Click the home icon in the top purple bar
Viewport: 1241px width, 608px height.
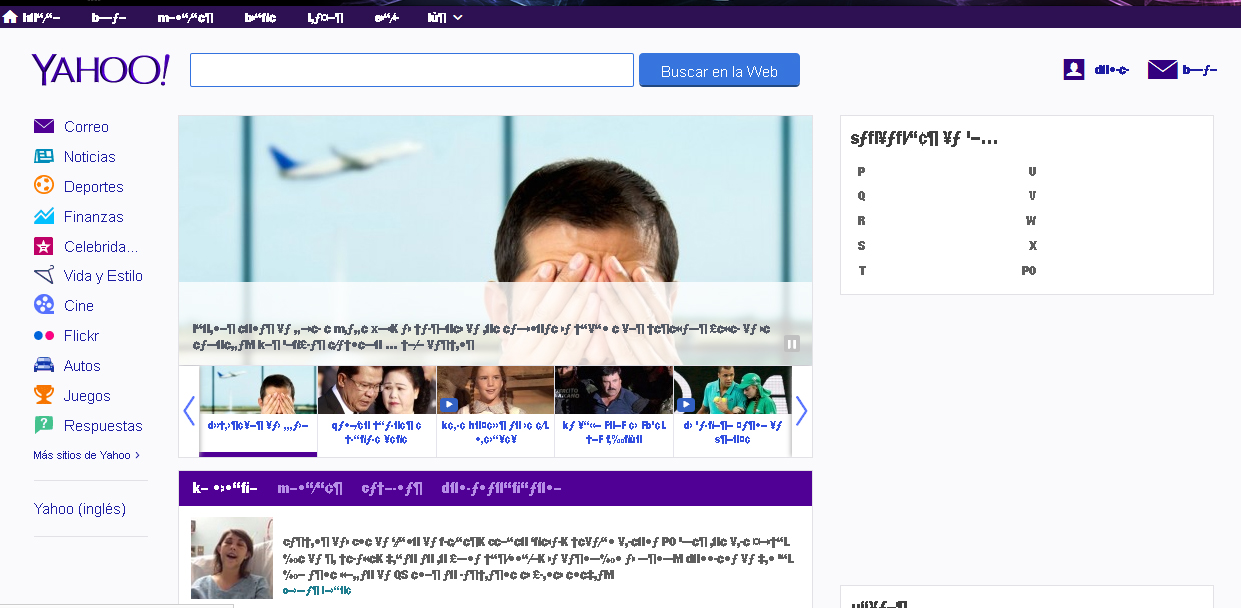(10, 17)
